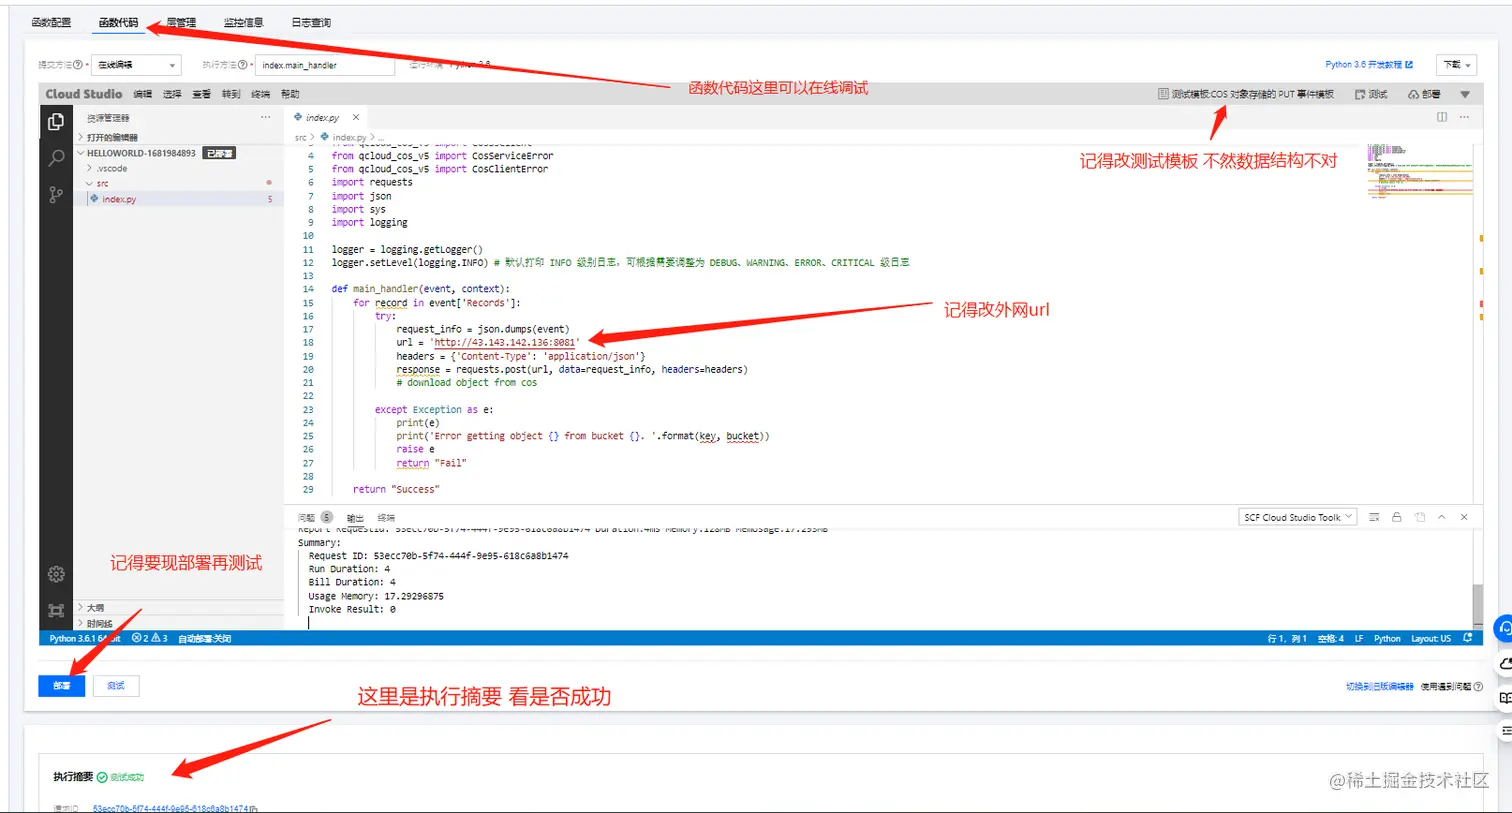The width and height of the screenshot is (1512, 813).
Task: Click the remote icon below the gear
Action: (56, 610)
